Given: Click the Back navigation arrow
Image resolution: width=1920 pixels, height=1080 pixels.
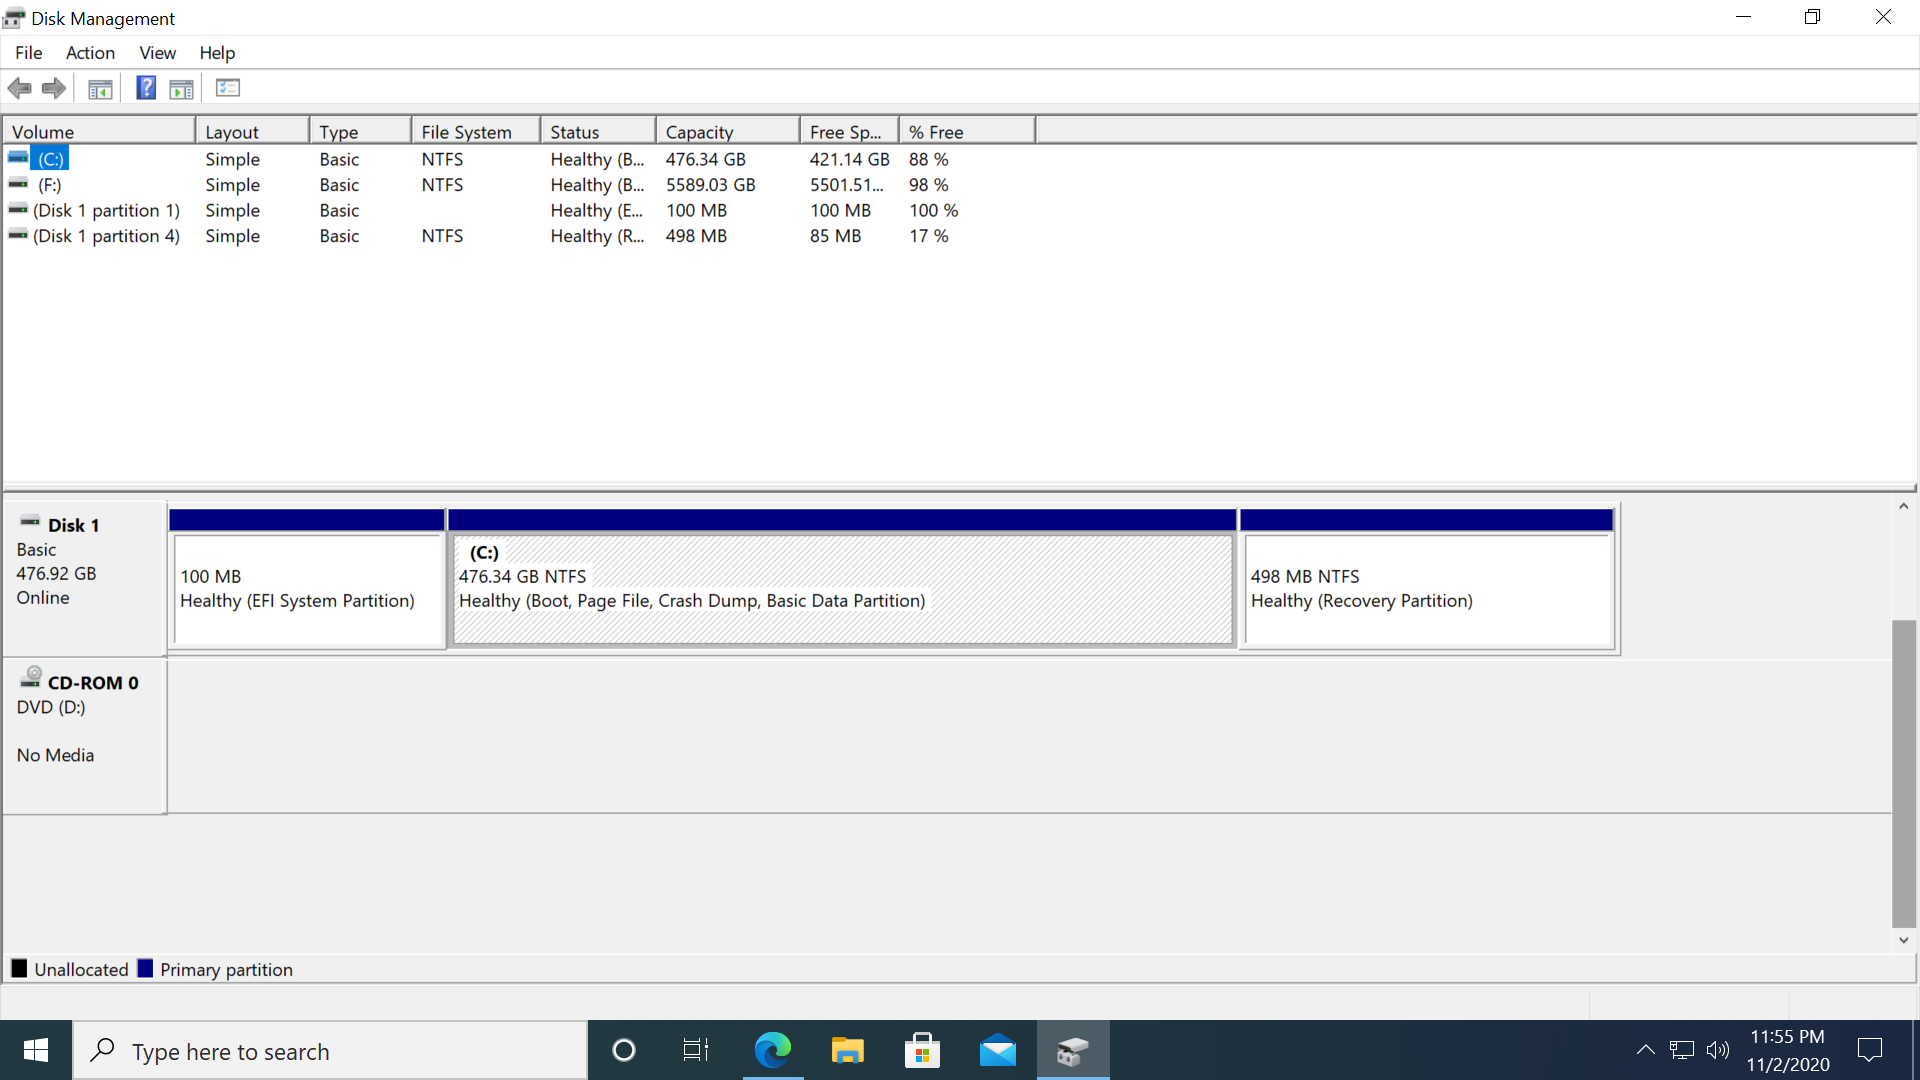Looking at the screenshot, I should tap(19, 88).
